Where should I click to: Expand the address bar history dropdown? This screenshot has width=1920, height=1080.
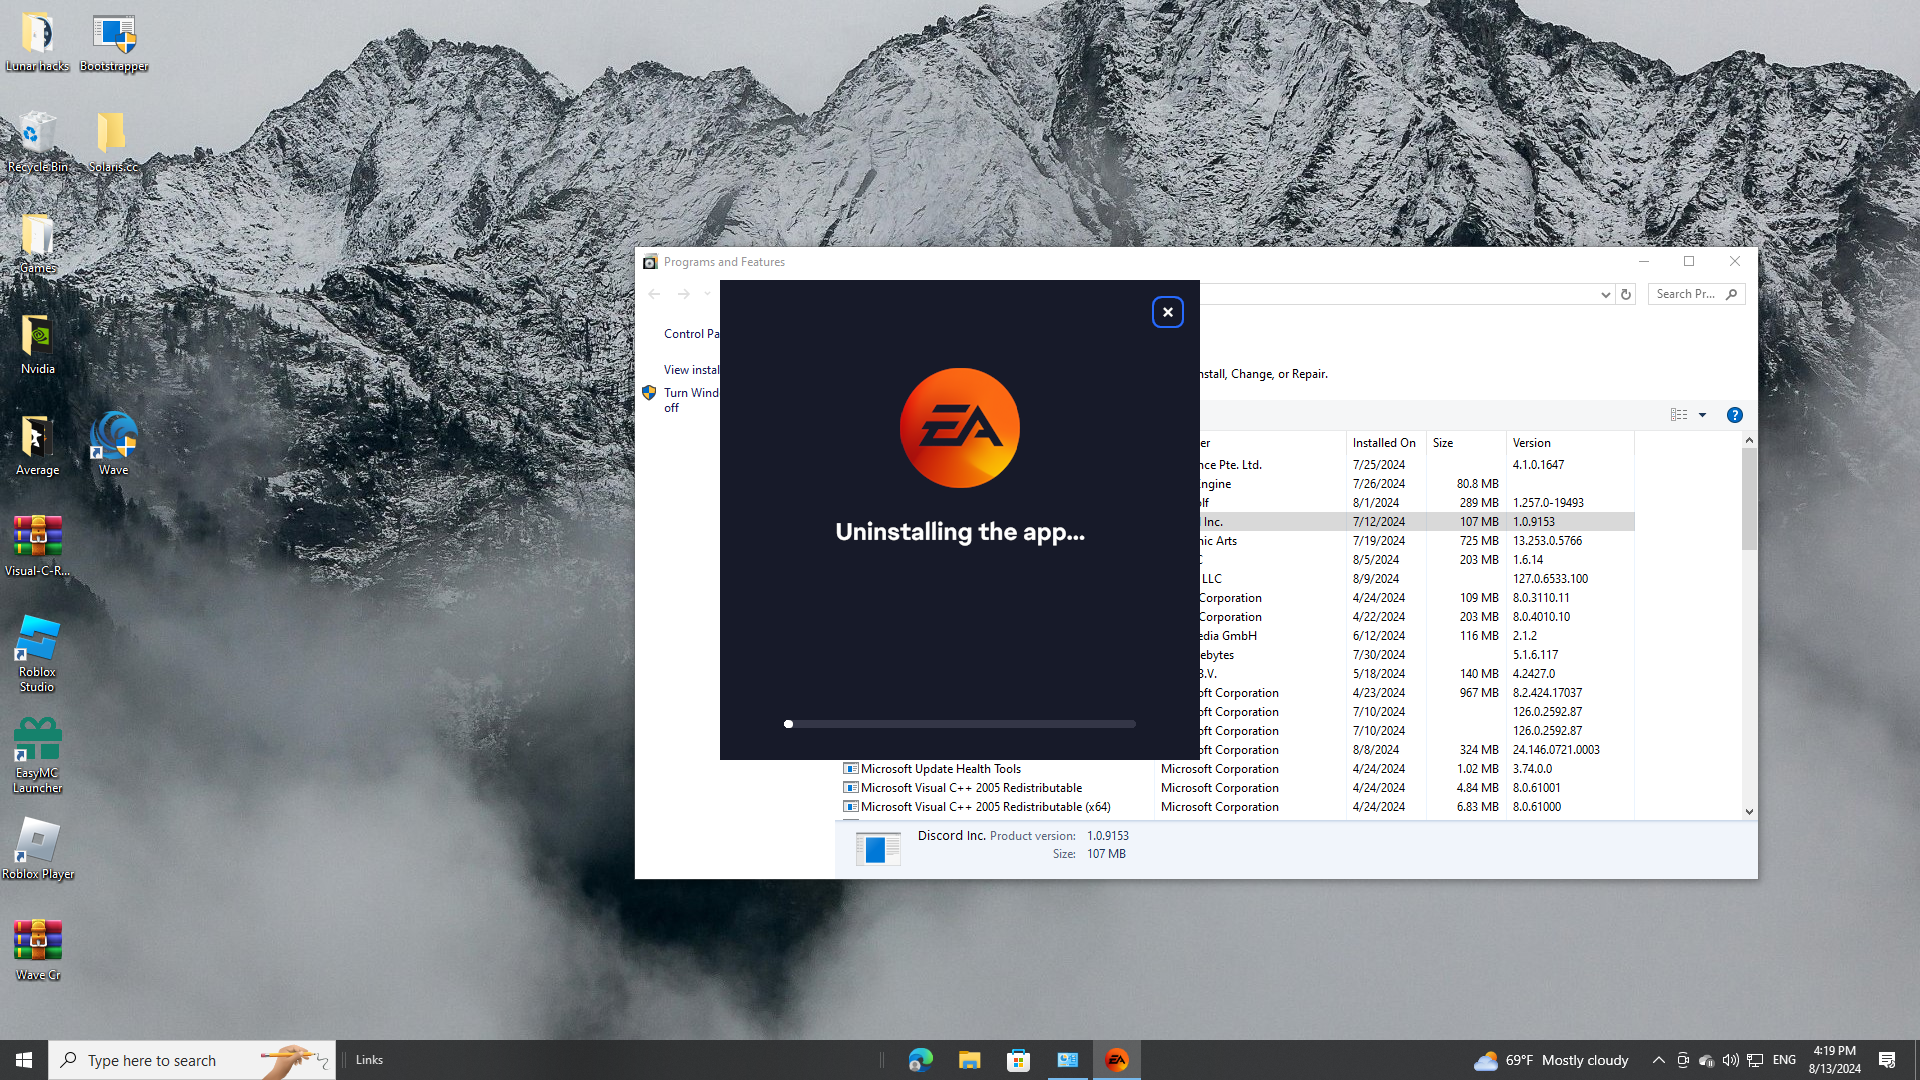1605,294
